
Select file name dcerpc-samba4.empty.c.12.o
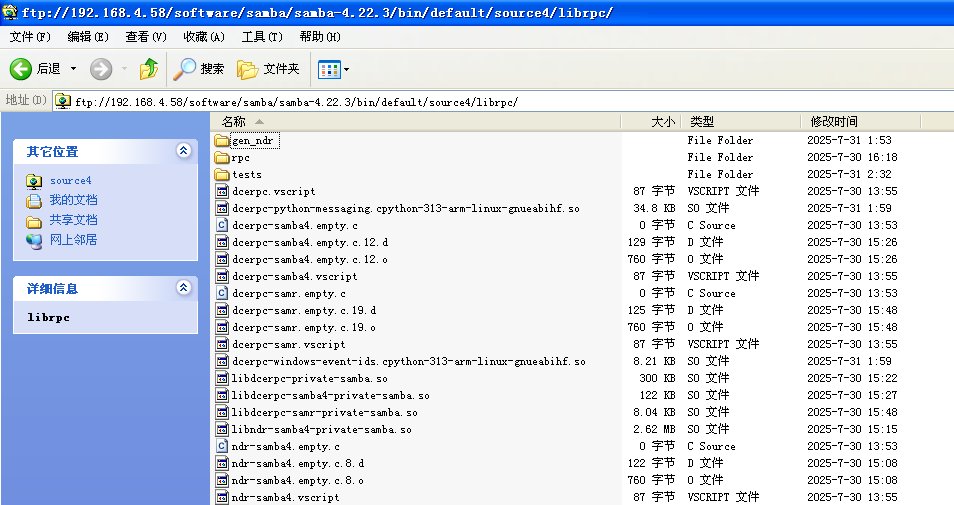(x=310, y=260)
